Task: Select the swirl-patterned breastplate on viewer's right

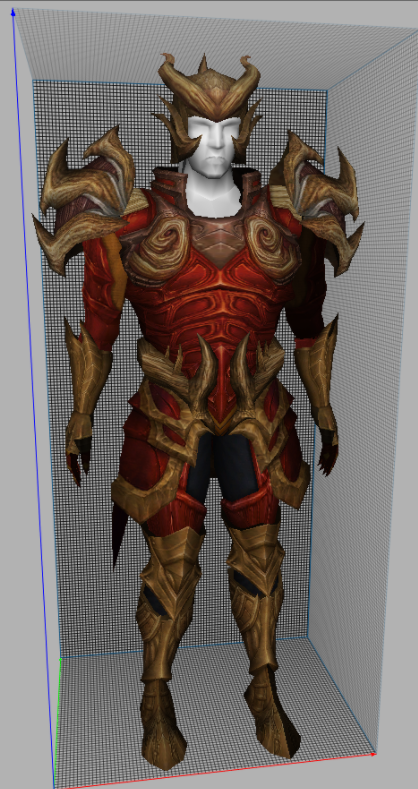Action: click(x=272, y=247)
